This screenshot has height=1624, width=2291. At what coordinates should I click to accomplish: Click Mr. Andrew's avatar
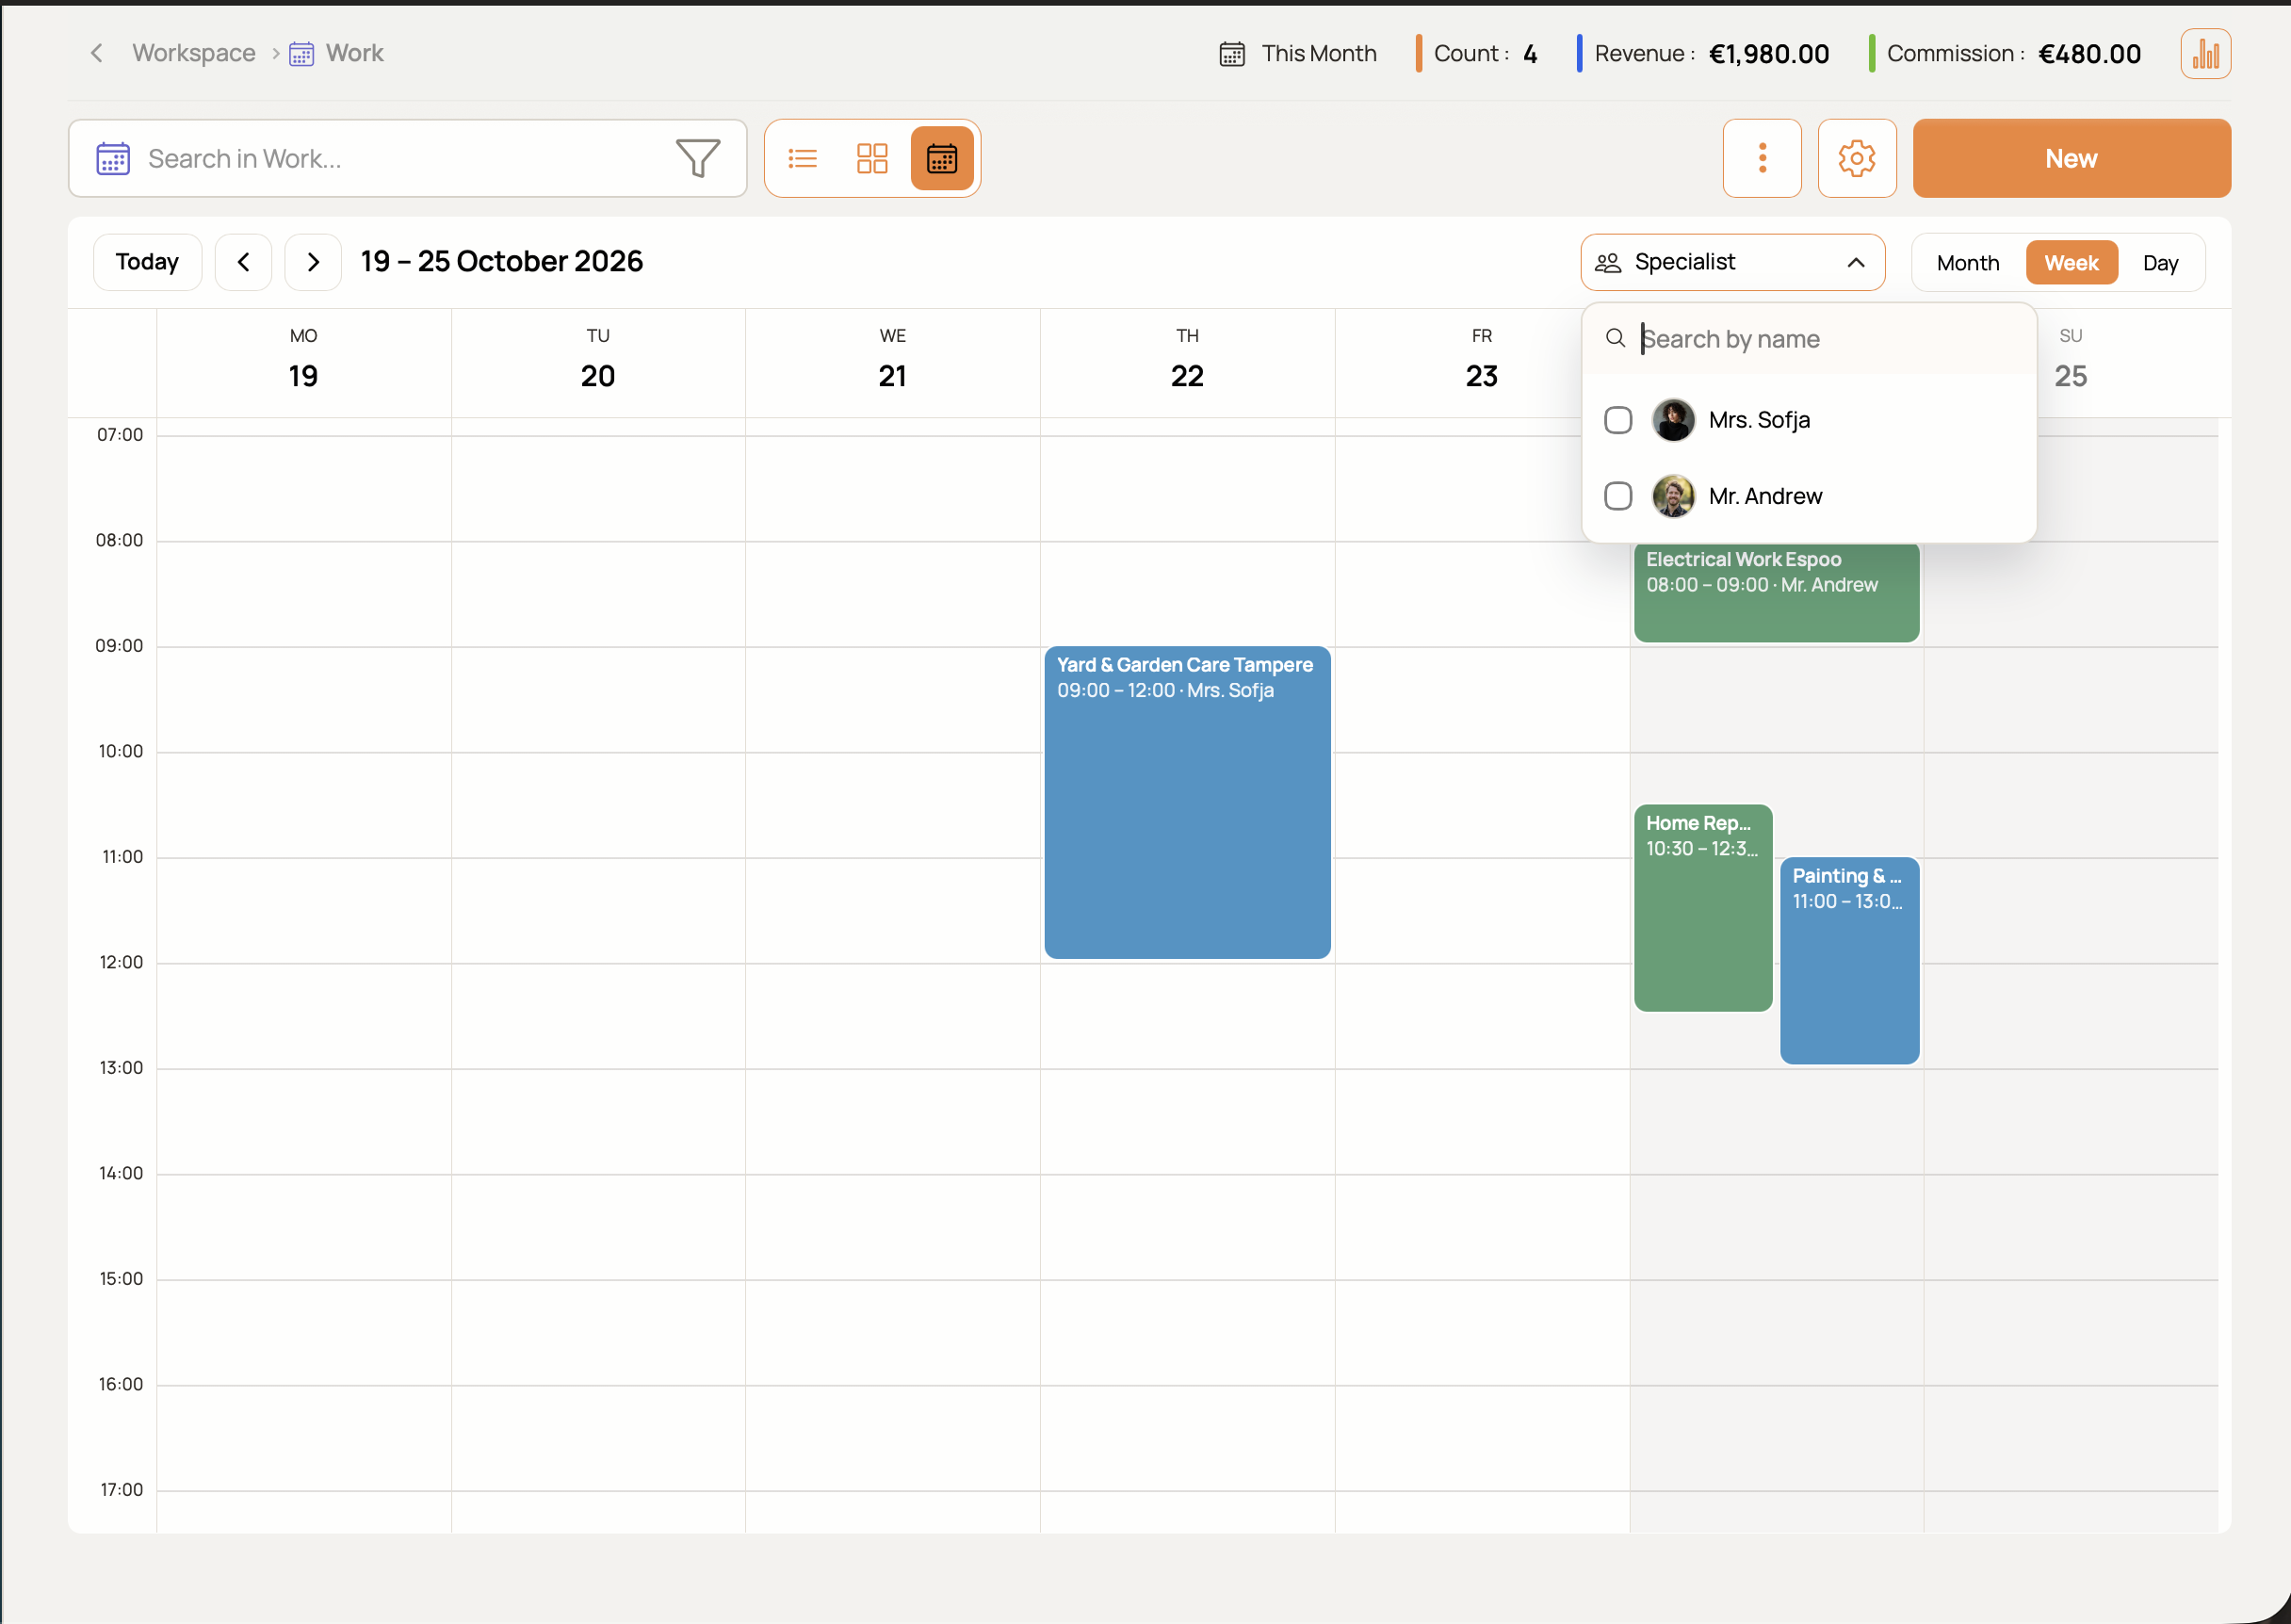(x=1673, y=496)
